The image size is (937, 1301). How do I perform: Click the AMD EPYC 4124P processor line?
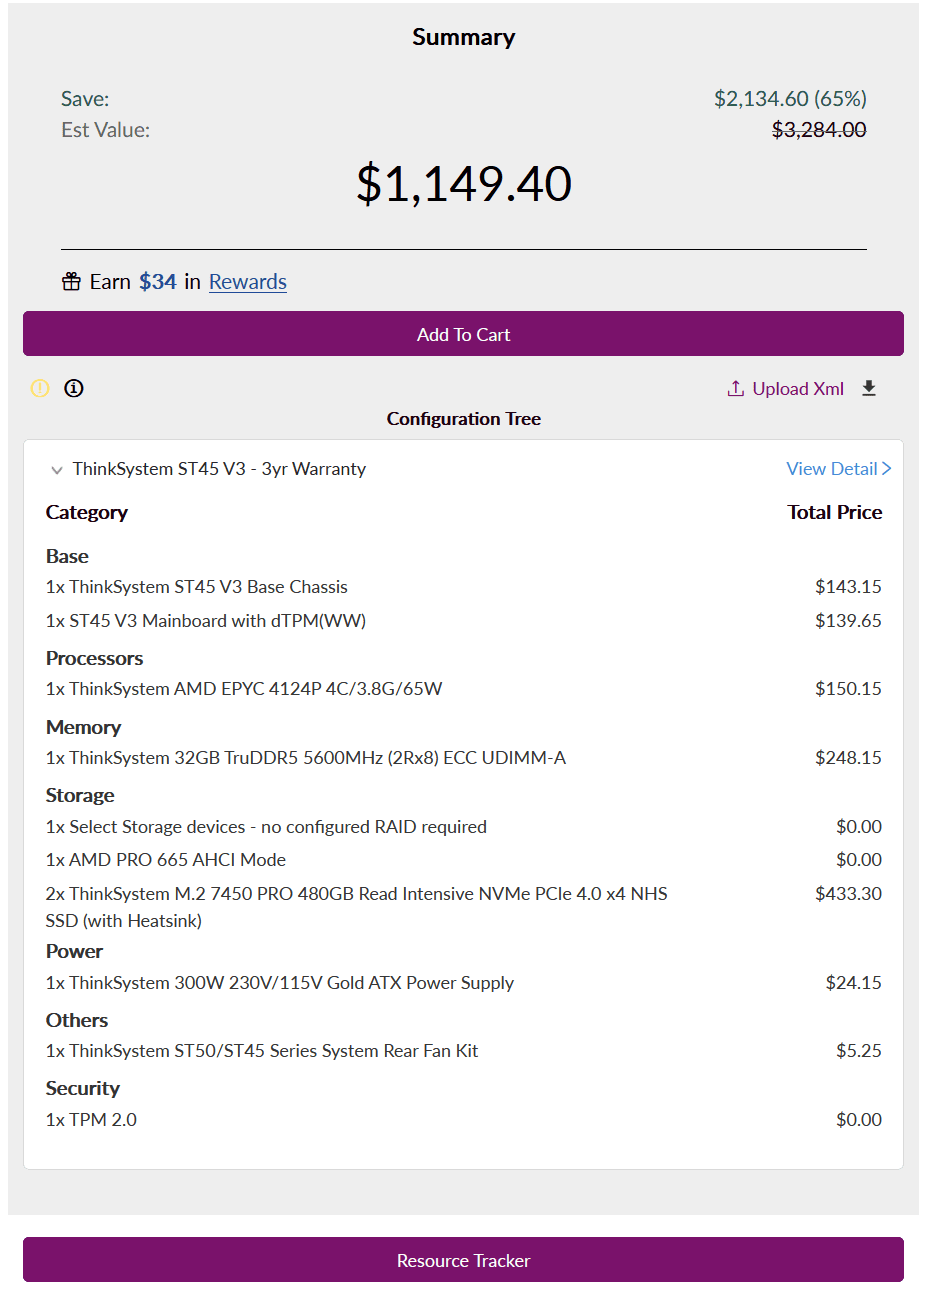(244, 689)
